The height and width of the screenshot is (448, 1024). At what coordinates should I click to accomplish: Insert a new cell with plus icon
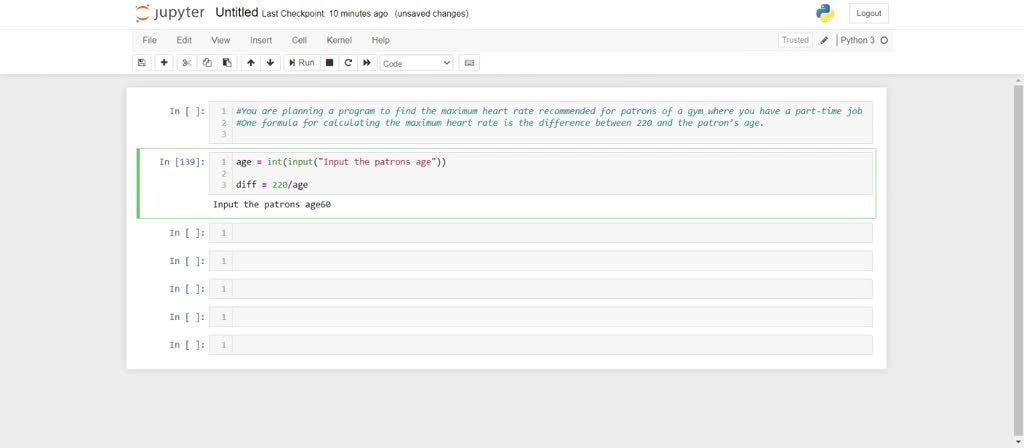coord(164,63)
